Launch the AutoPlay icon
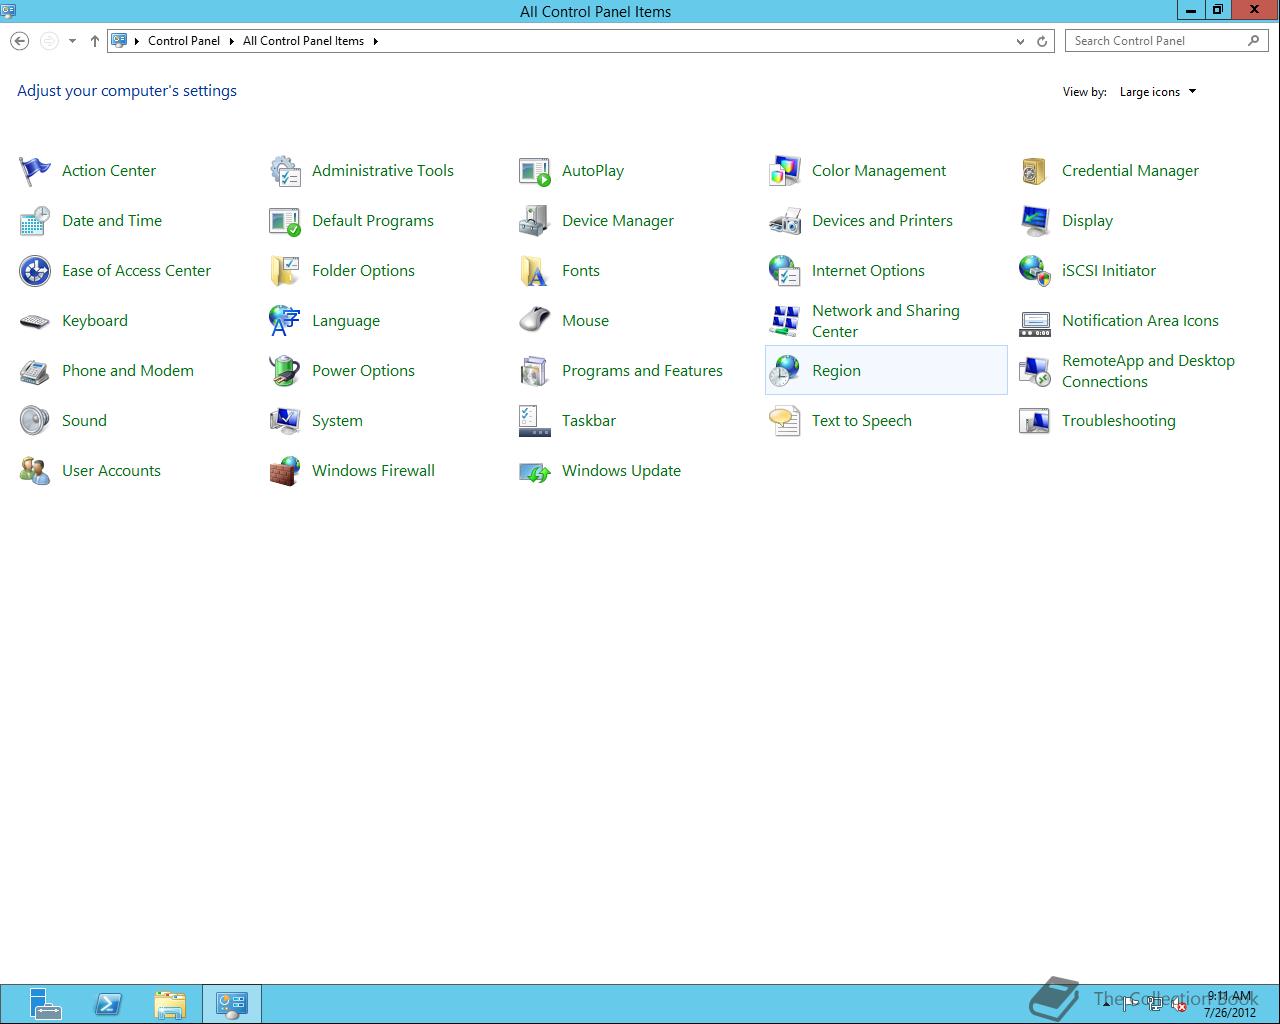This screenshot has height=1024, width=1280. 535,171
